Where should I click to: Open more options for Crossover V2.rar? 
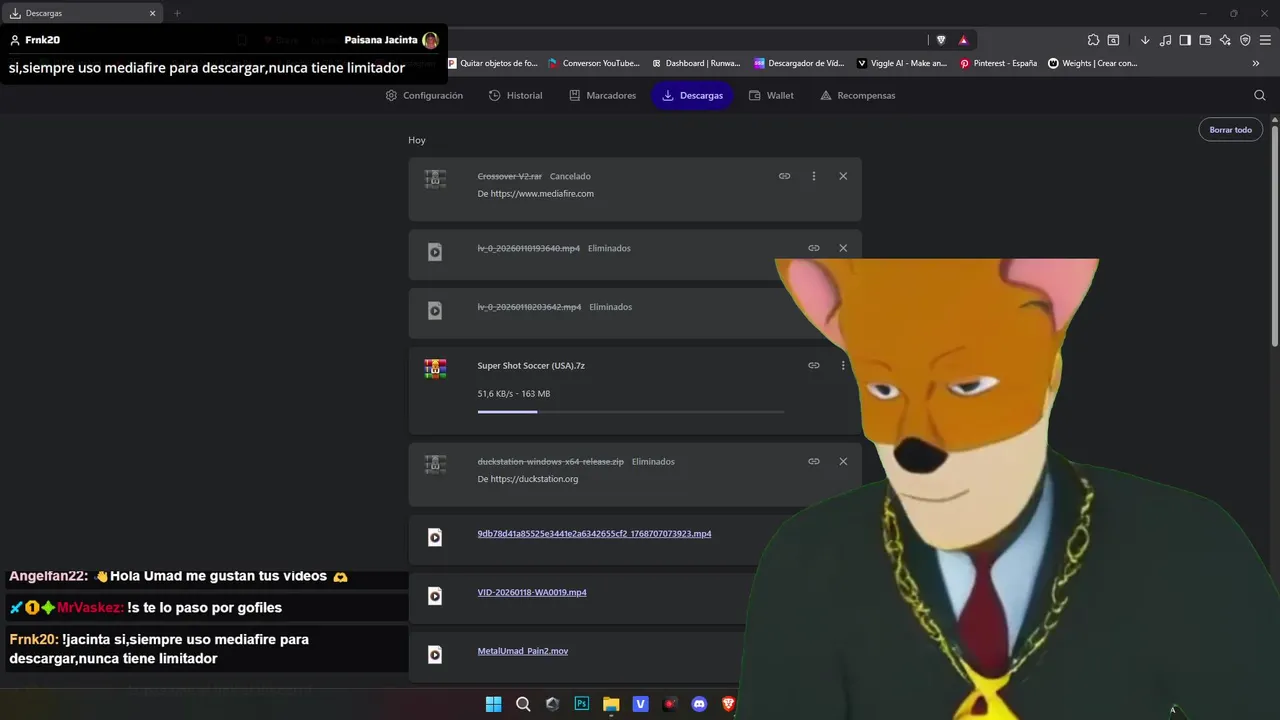pyautogui.click(x=814, y=176)
